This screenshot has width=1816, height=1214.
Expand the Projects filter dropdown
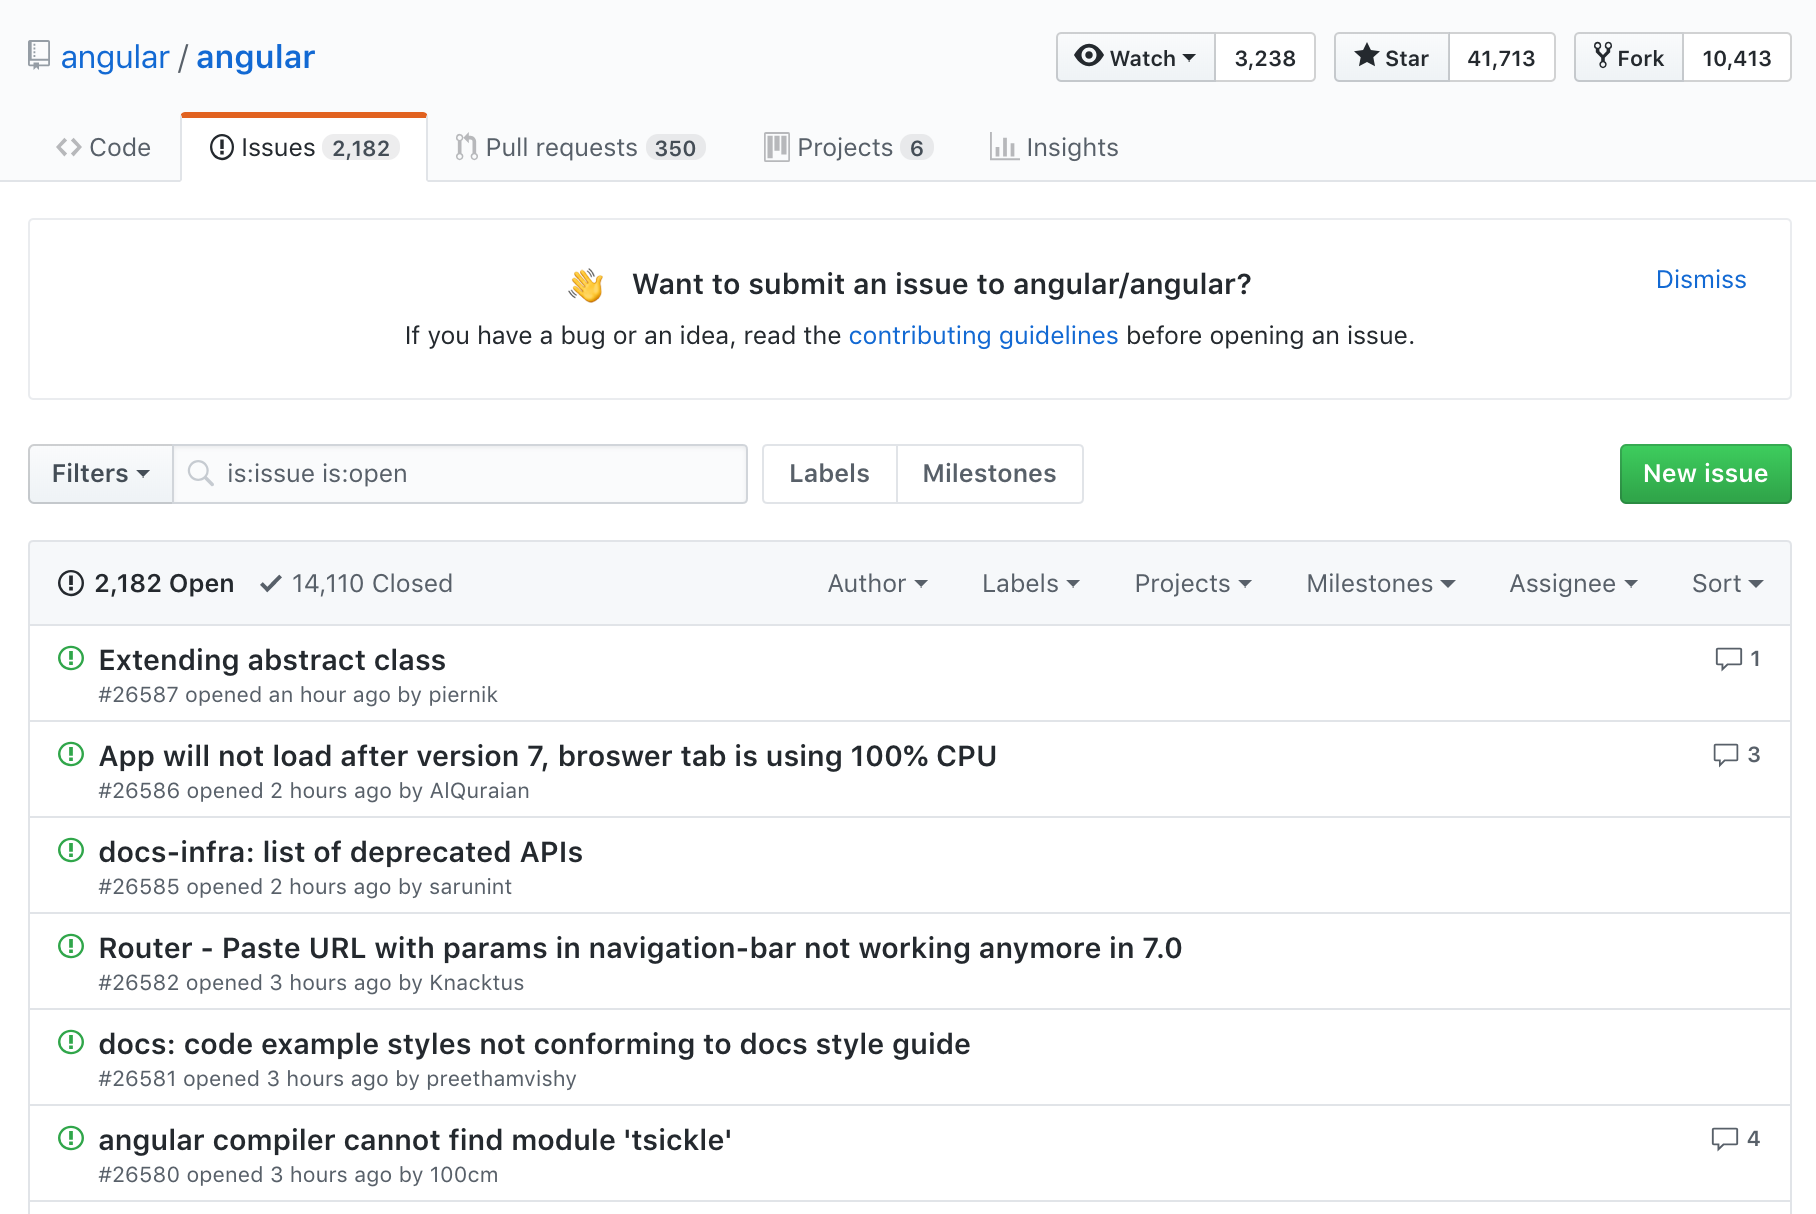1193,583
